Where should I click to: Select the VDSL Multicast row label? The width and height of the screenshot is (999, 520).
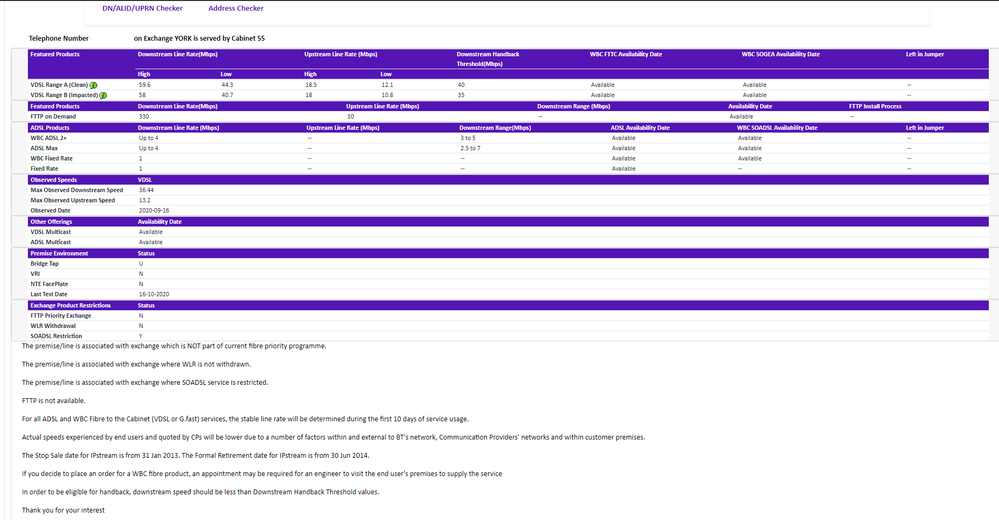pos(51,232)
